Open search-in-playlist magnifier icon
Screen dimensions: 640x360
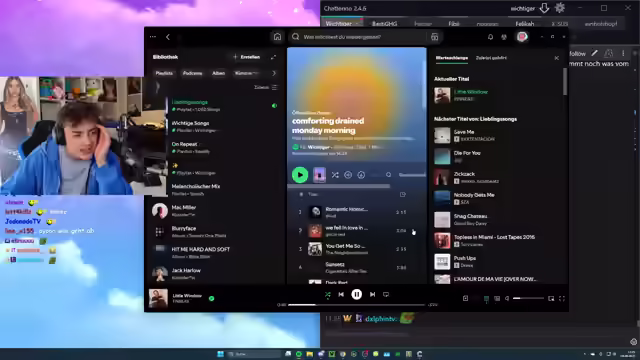point(389,175)
